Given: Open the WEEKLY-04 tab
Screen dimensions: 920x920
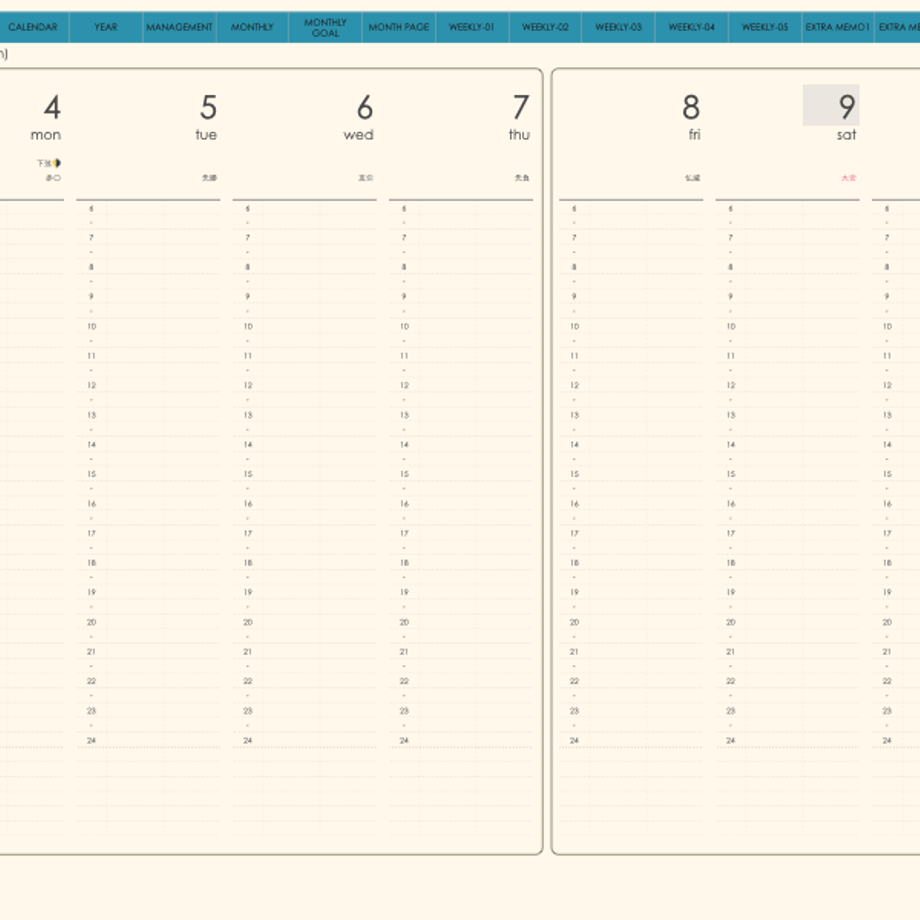Looking at the screenshot, I should (x=692, y=27).
